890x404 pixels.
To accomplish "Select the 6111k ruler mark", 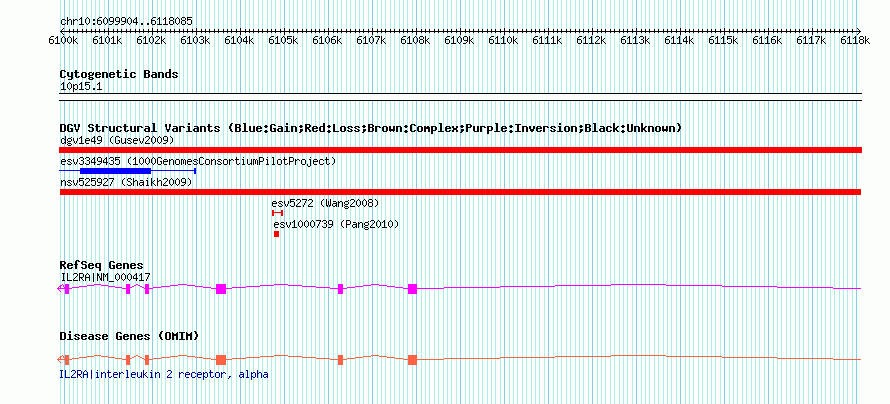I will pyautogui.click(x=546, y=40).
